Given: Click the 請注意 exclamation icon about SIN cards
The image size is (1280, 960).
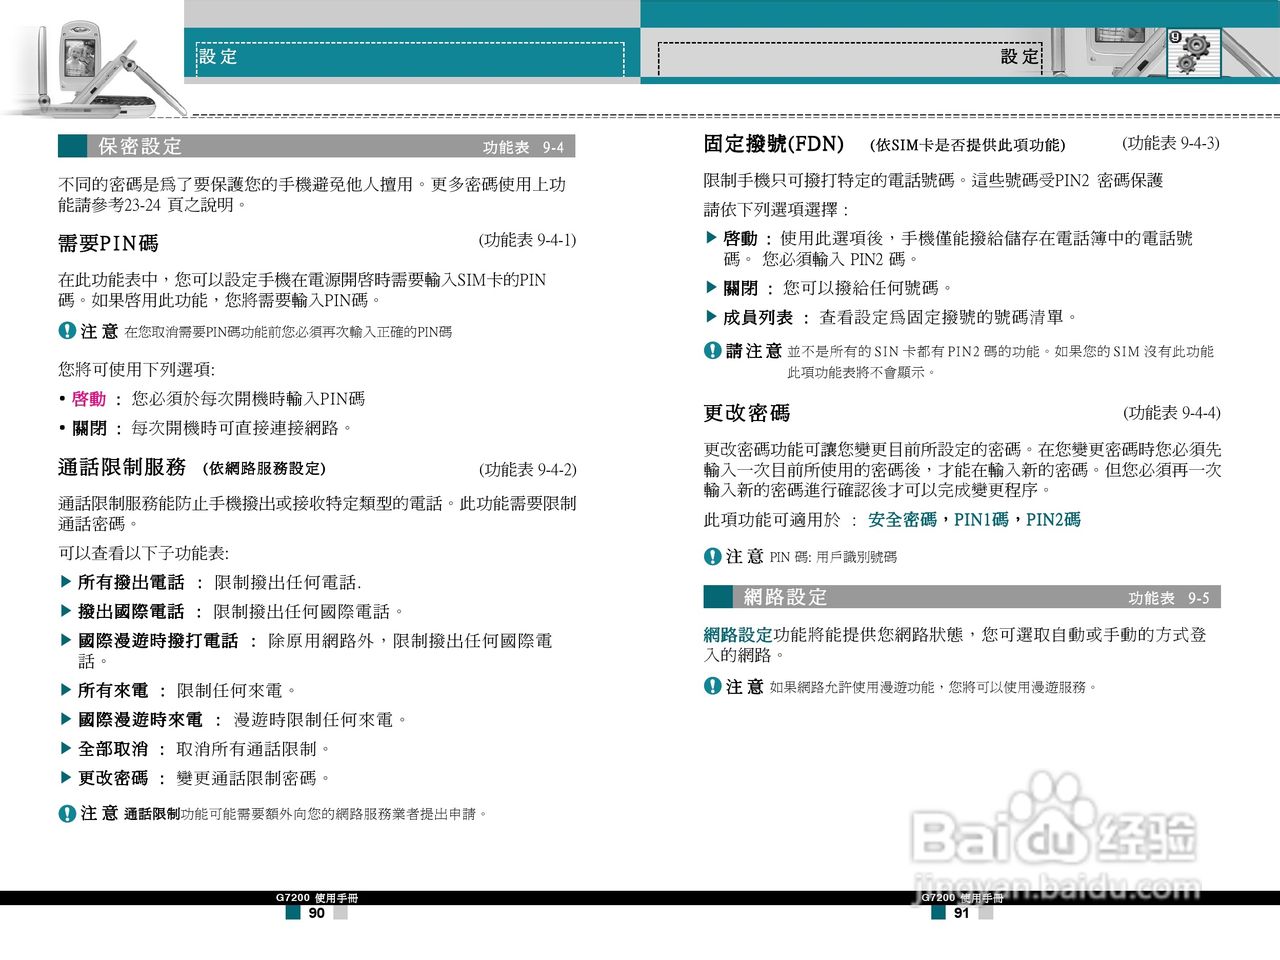Looking at the screenshot, I should [x=710, y=351].
